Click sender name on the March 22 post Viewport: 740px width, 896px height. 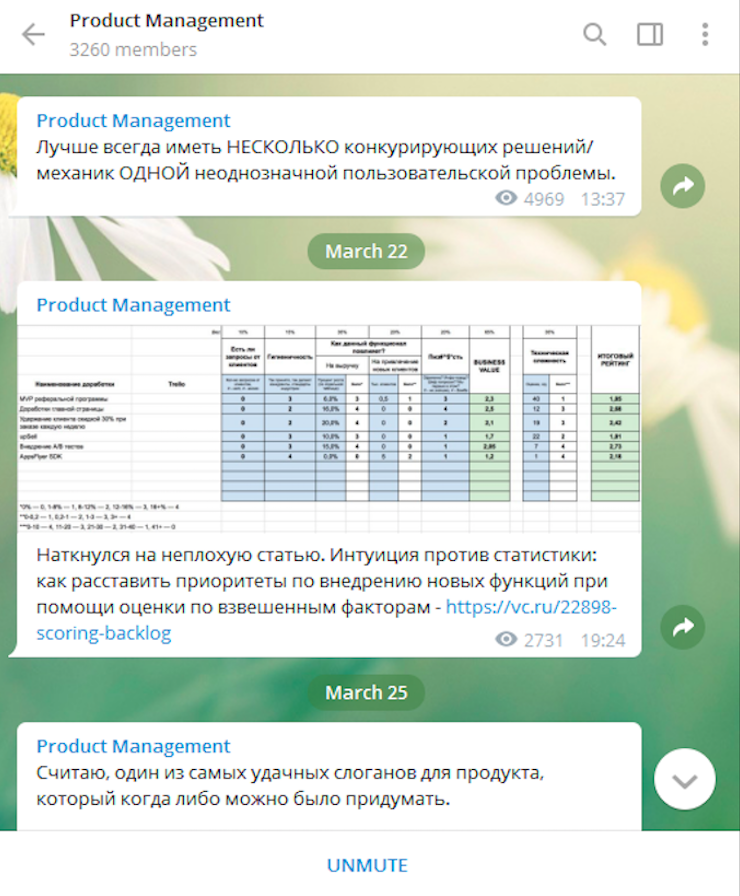coord(133,305)
